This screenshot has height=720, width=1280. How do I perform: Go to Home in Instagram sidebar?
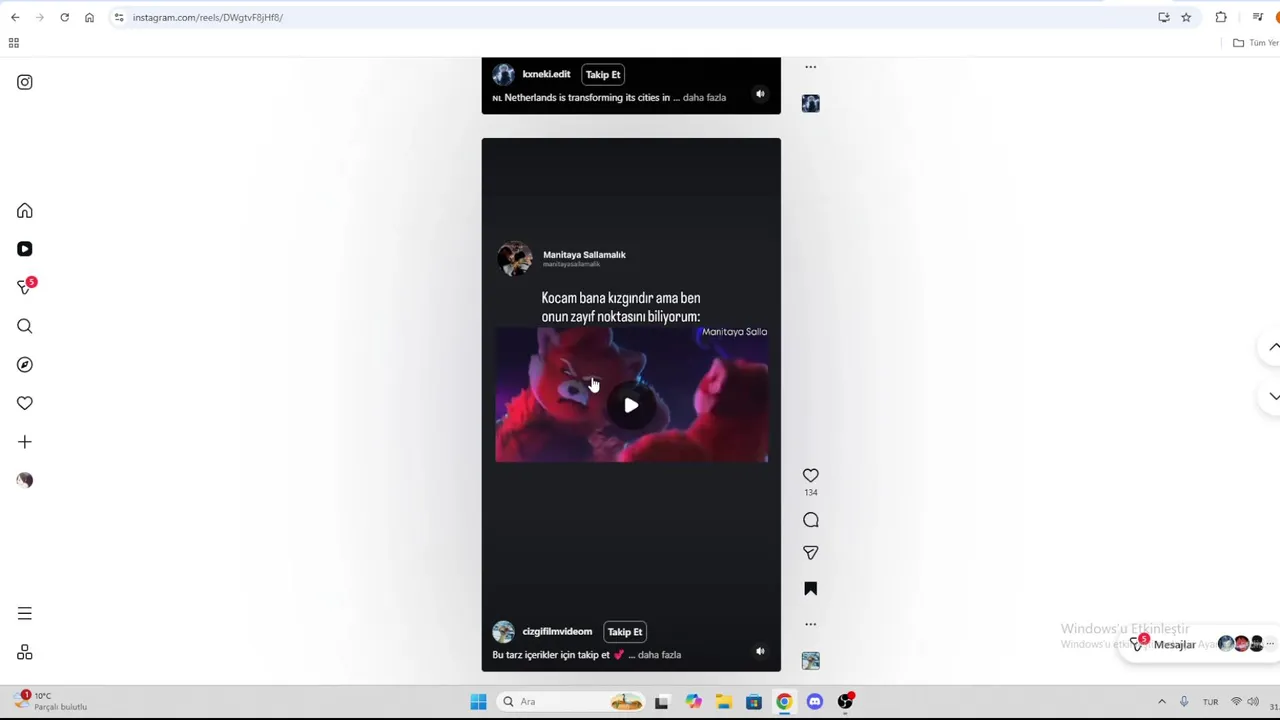click(x=25, y=211)
